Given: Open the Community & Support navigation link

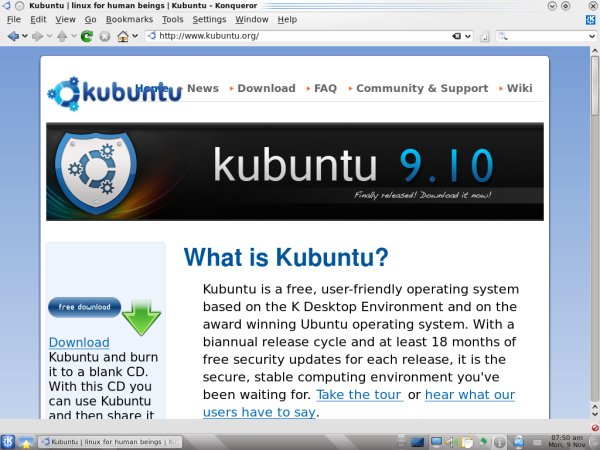Looking at the screenshot, I should coord(422,88).
